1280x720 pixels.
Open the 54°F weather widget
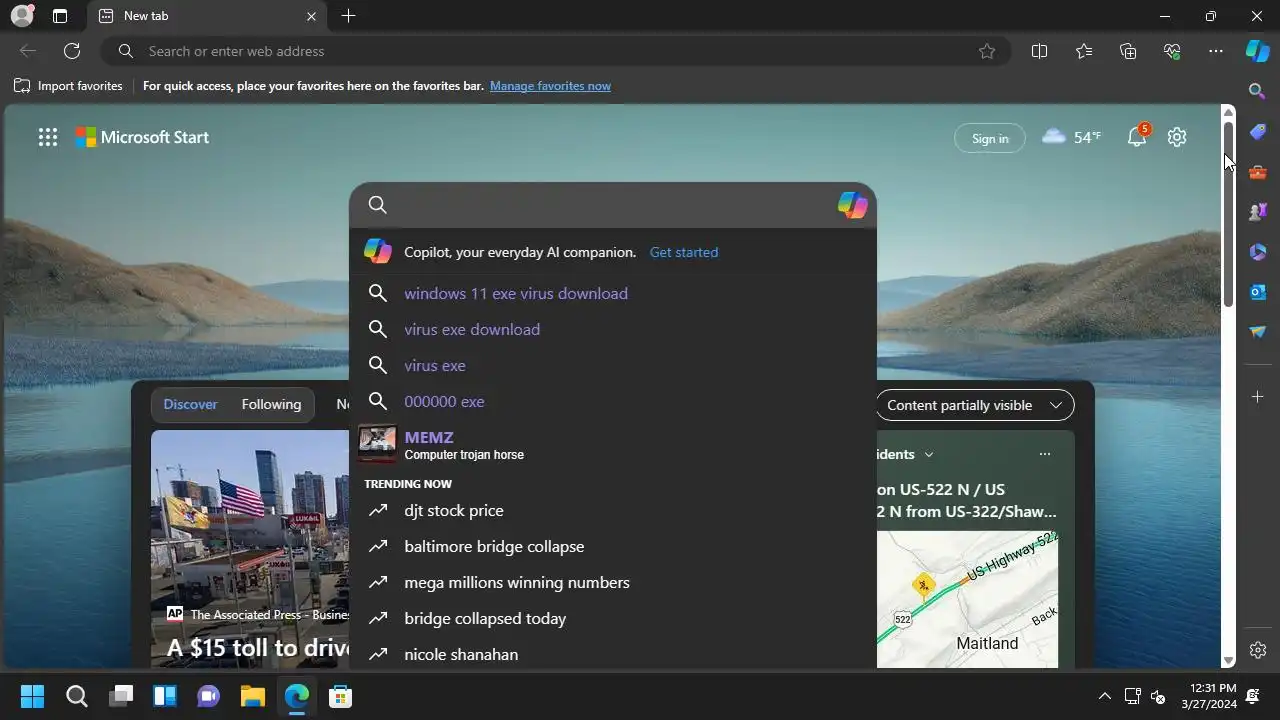pos(1071,137)
